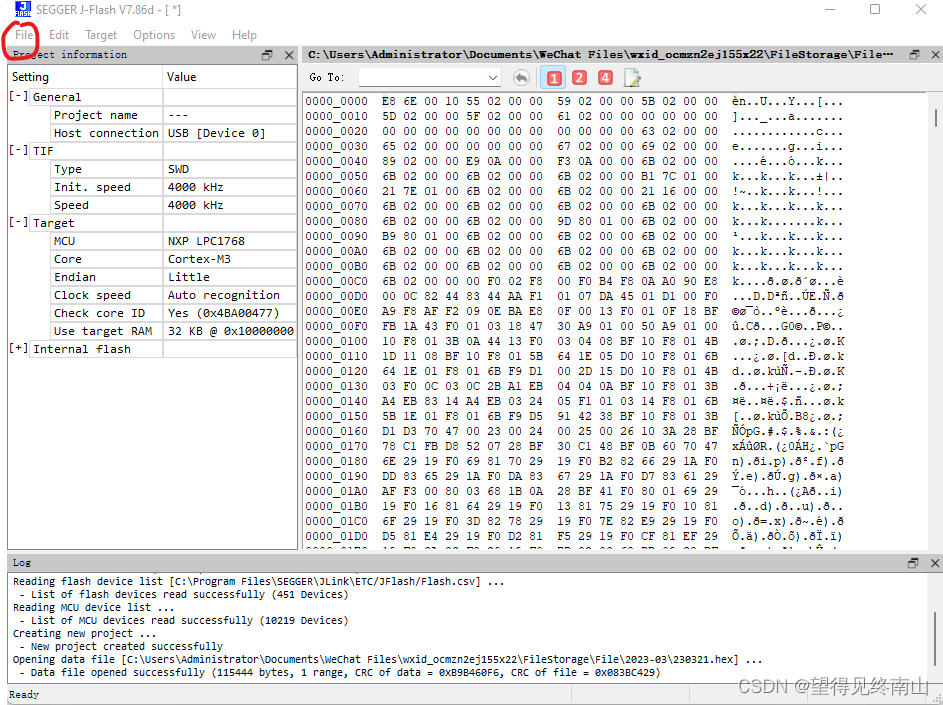Screen dimensions: 943x705
Task: Click the go back arrow icon
Action: (x=521, y=78)
